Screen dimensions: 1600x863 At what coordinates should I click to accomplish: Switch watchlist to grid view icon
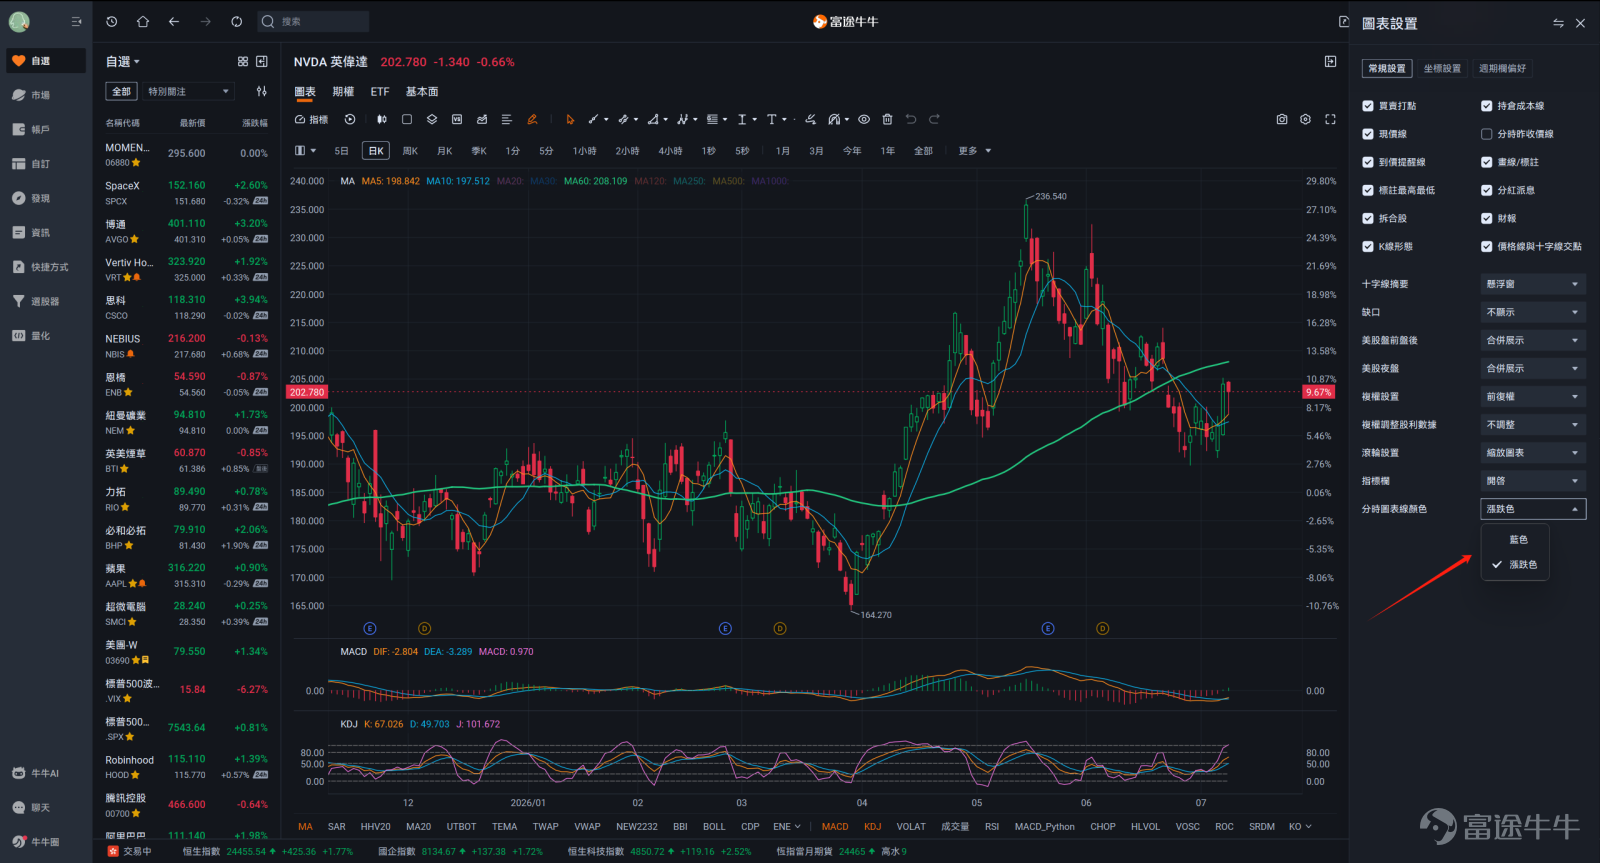pyautogui.click(x=243, y=61)
